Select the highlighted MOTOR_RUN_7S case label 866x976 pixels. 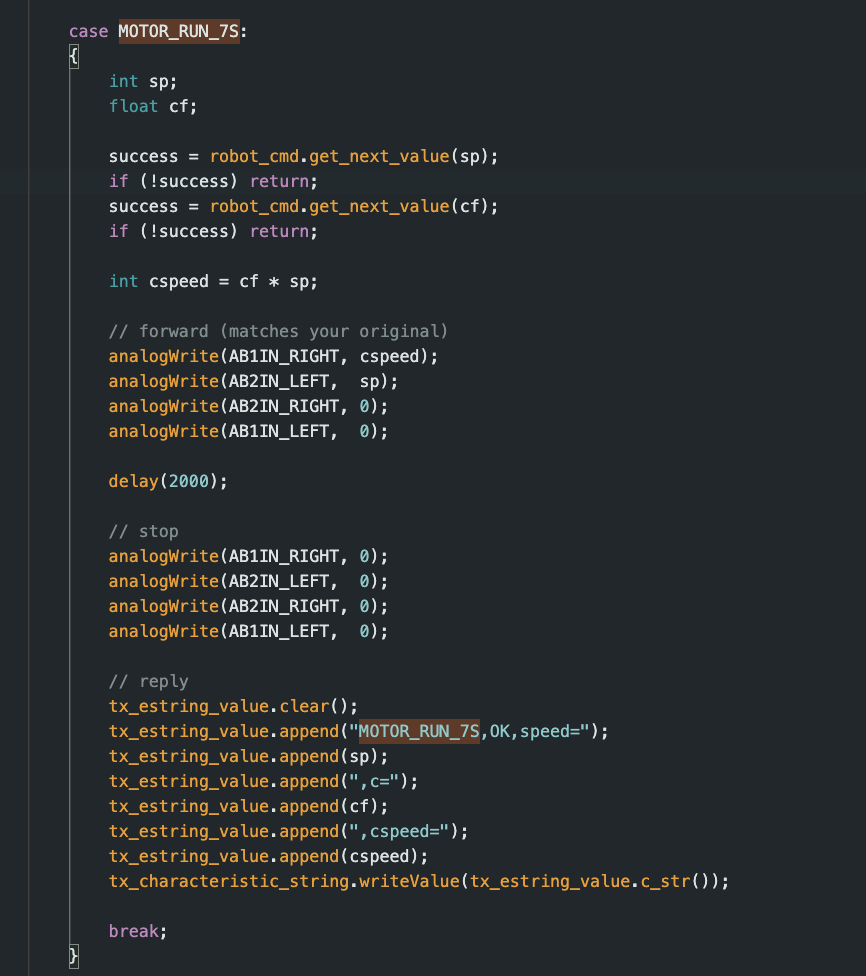point(180,31)
